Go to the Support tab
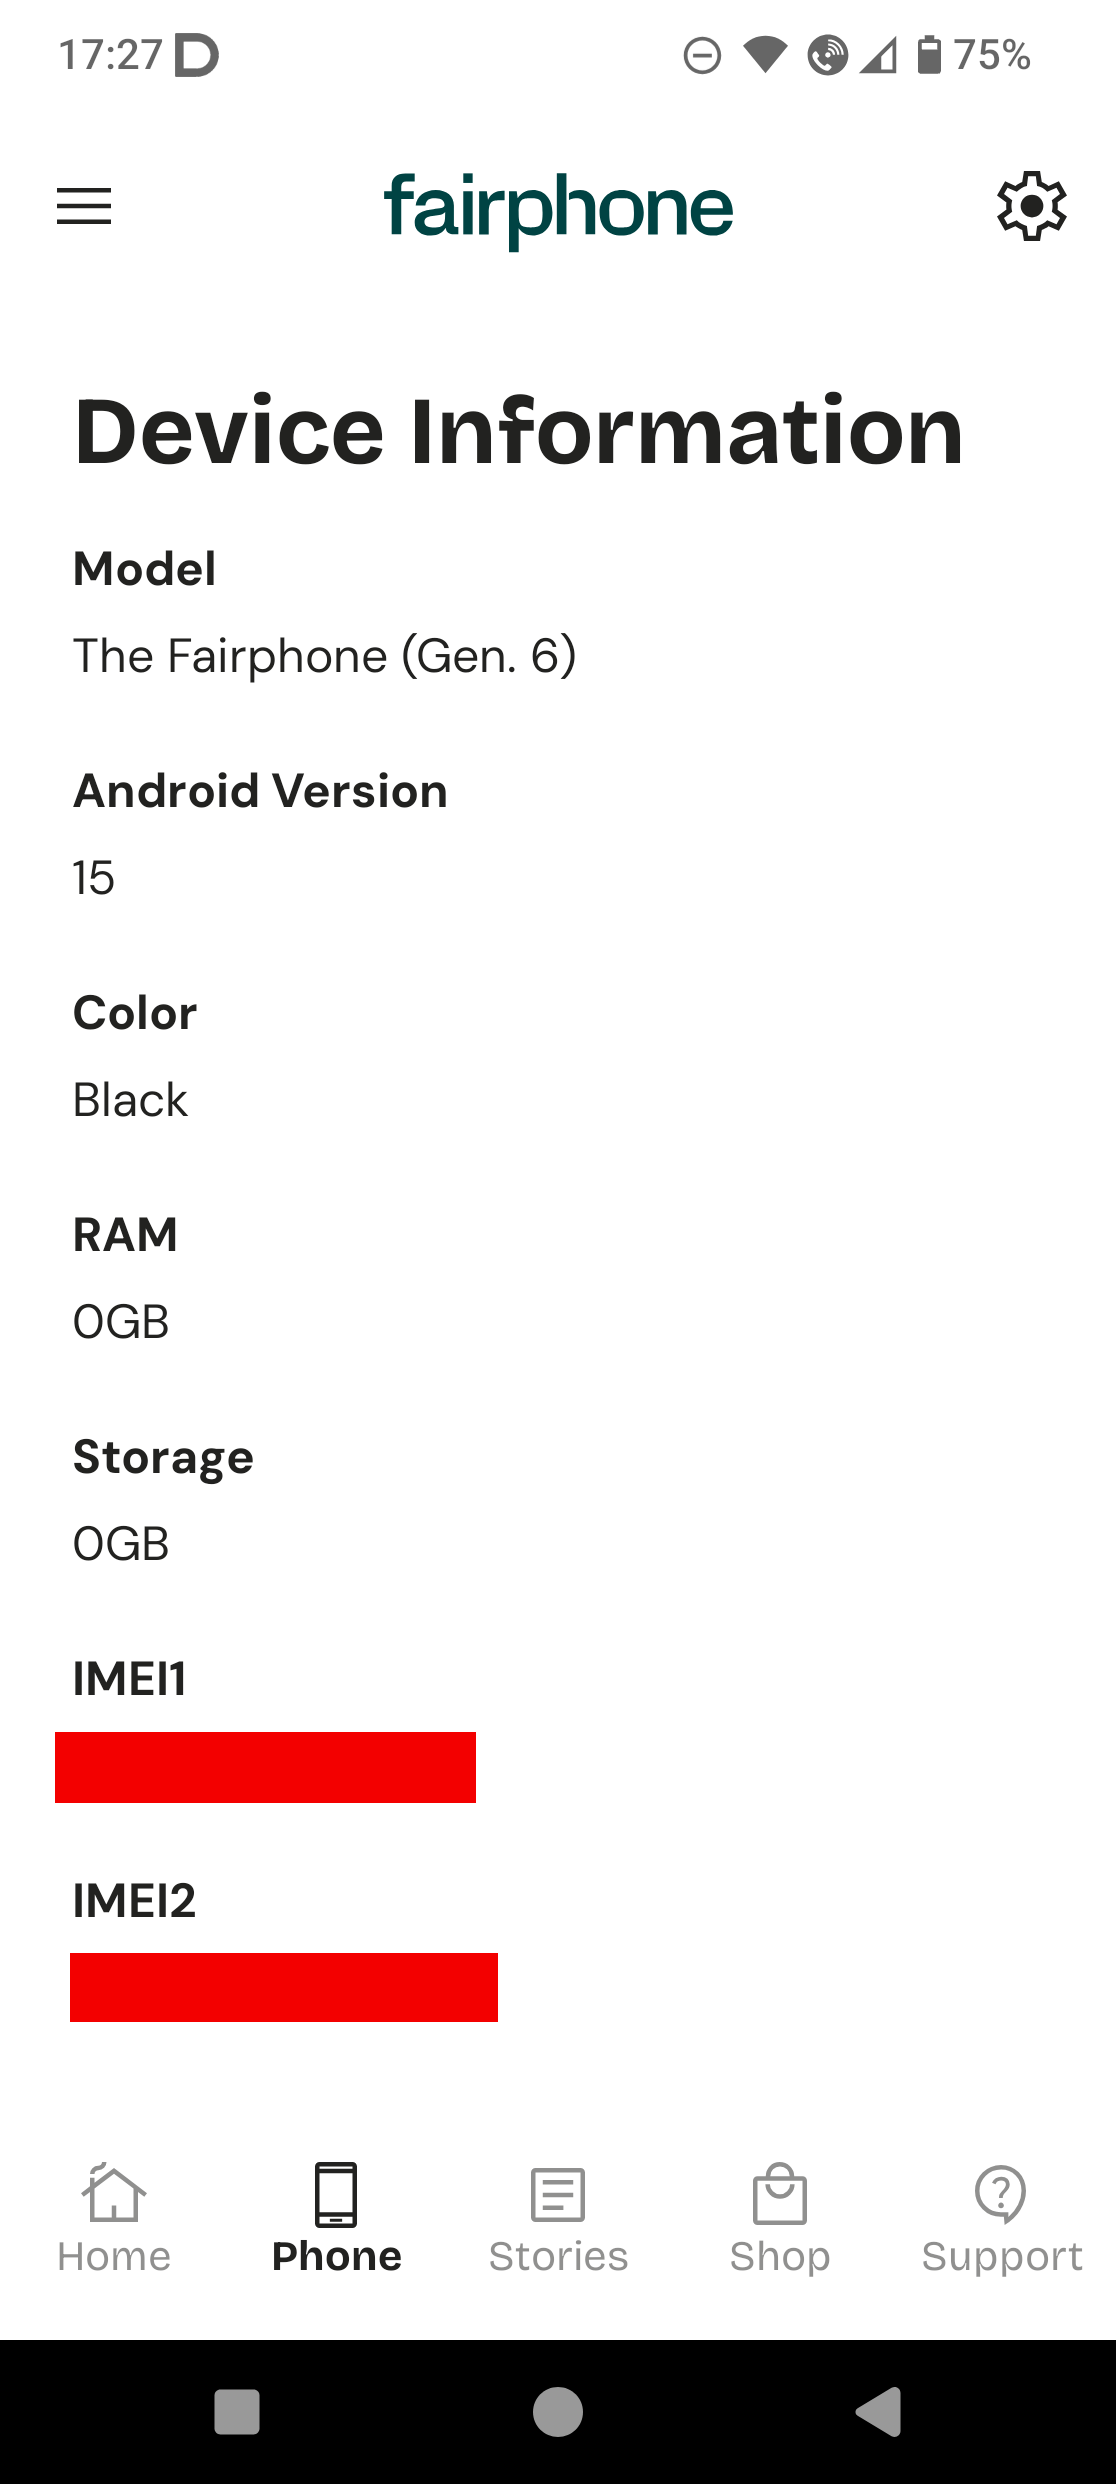1116x2484 pixels. [1001, 2256]
